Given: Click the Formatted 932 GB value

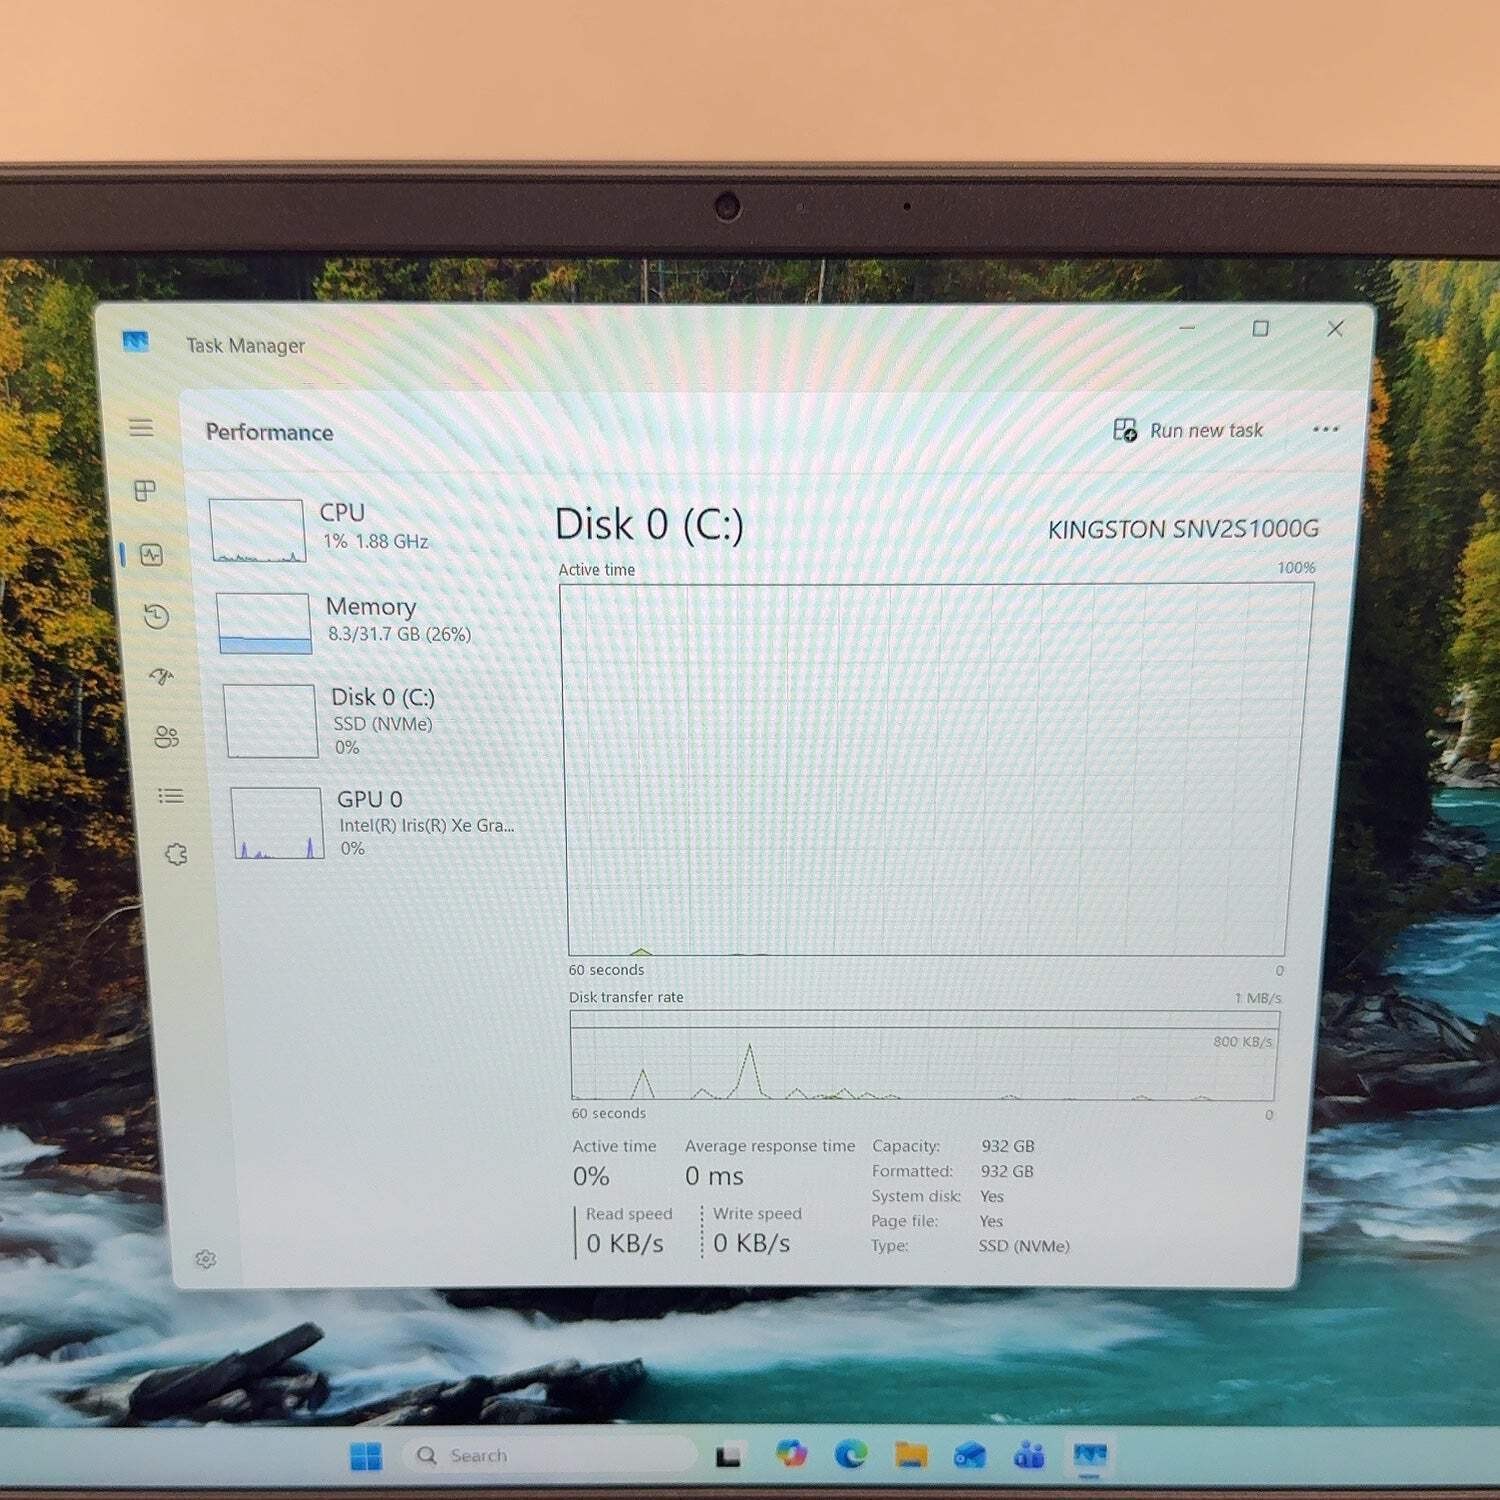Looking at the screenshot, I should click(x=1007, y=1171).
